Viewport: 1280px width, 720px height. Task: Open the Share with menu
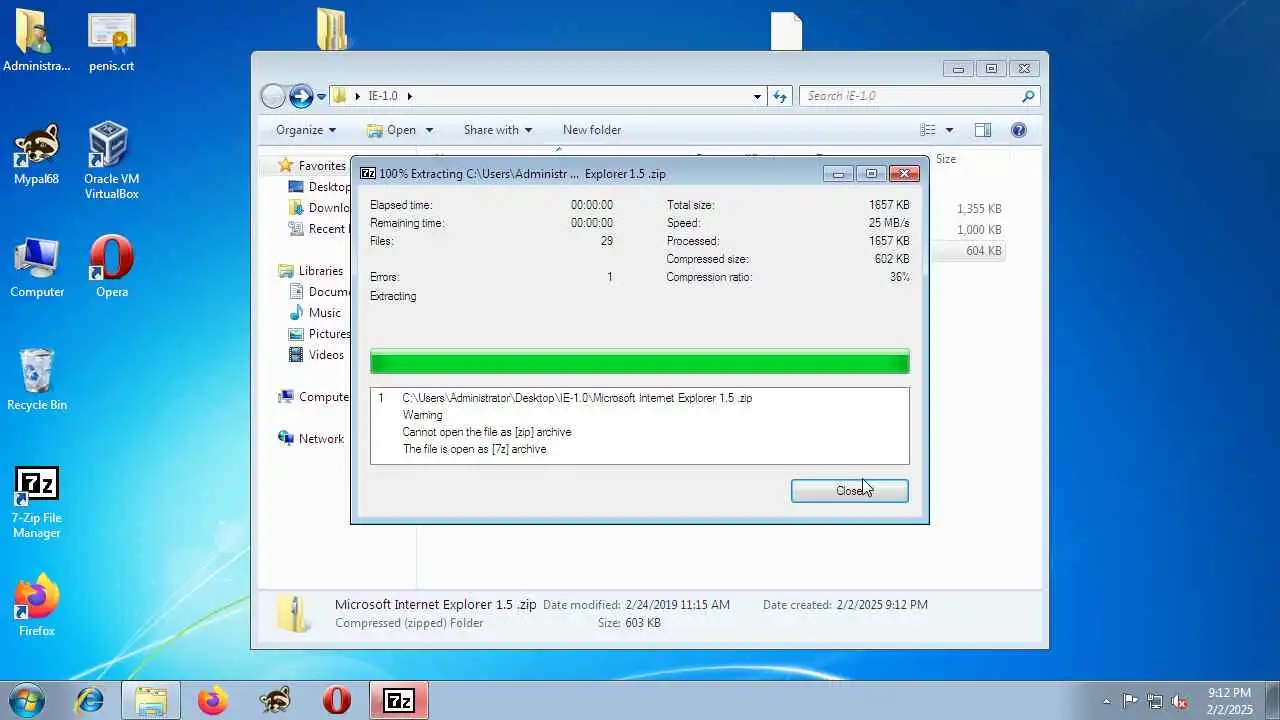tap(497, 130)
